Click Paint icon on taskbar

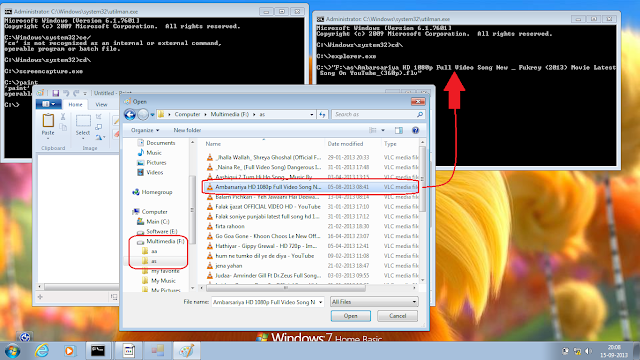point(186,351)
